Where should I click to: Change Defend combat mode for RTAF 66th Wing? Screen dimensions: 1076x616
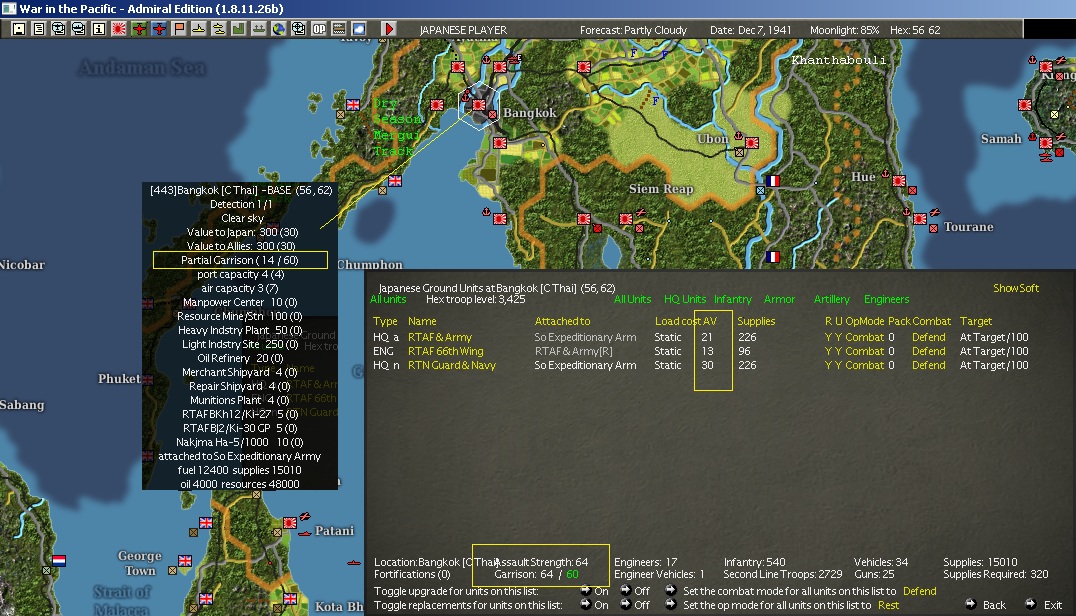pos(928,351)
